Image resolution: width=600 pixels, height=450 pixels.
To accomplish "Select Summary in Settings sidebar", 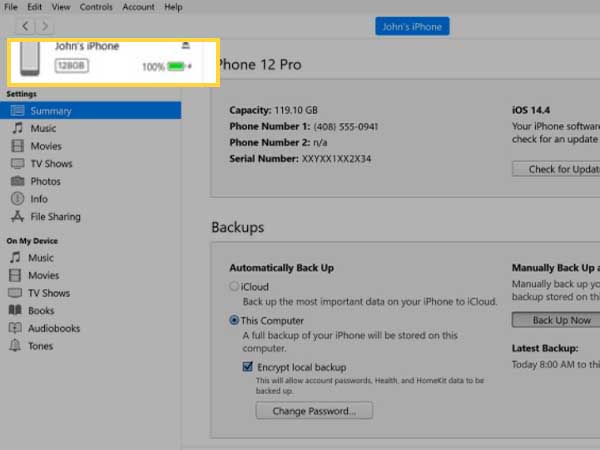I will [91, 111].
